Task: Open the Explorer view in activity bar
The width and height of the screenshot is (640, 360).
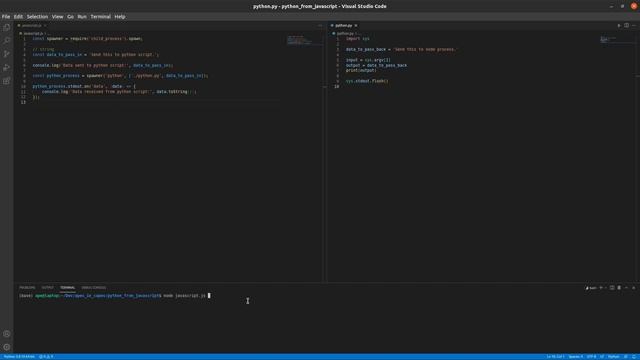Action: coord(7,27)
